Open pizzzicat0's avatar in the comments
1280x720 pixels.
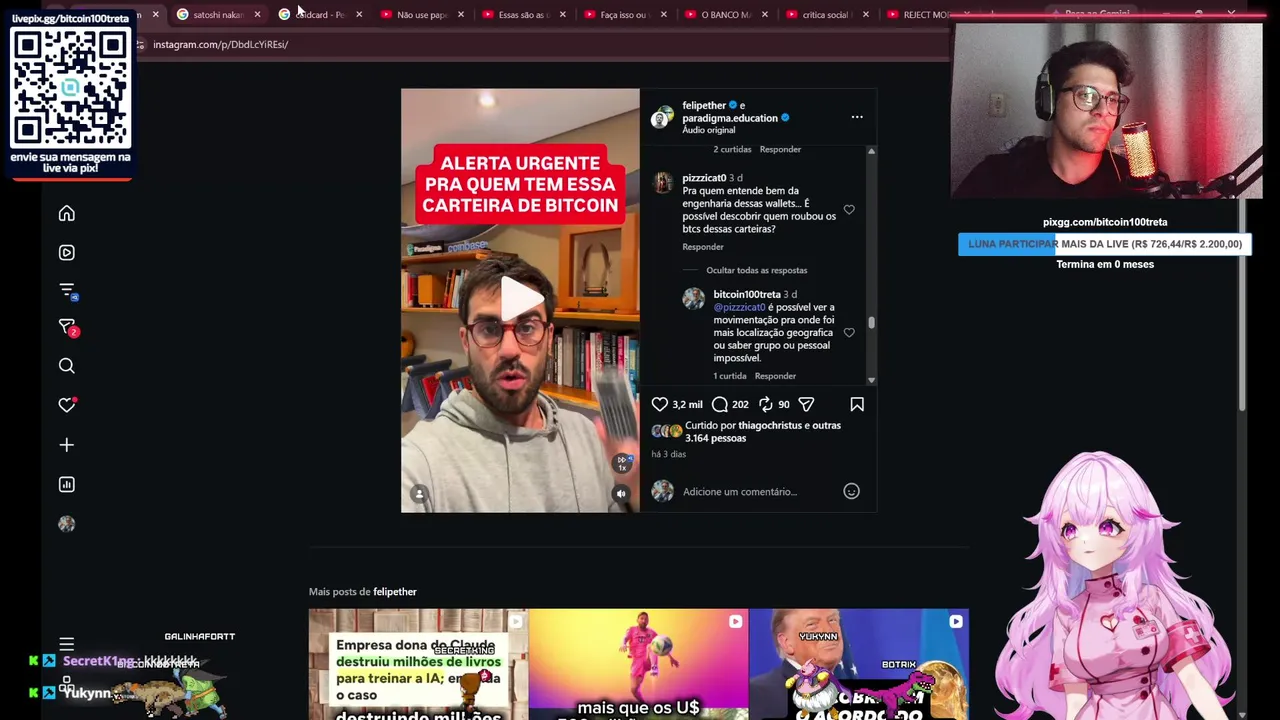point(662,182)
